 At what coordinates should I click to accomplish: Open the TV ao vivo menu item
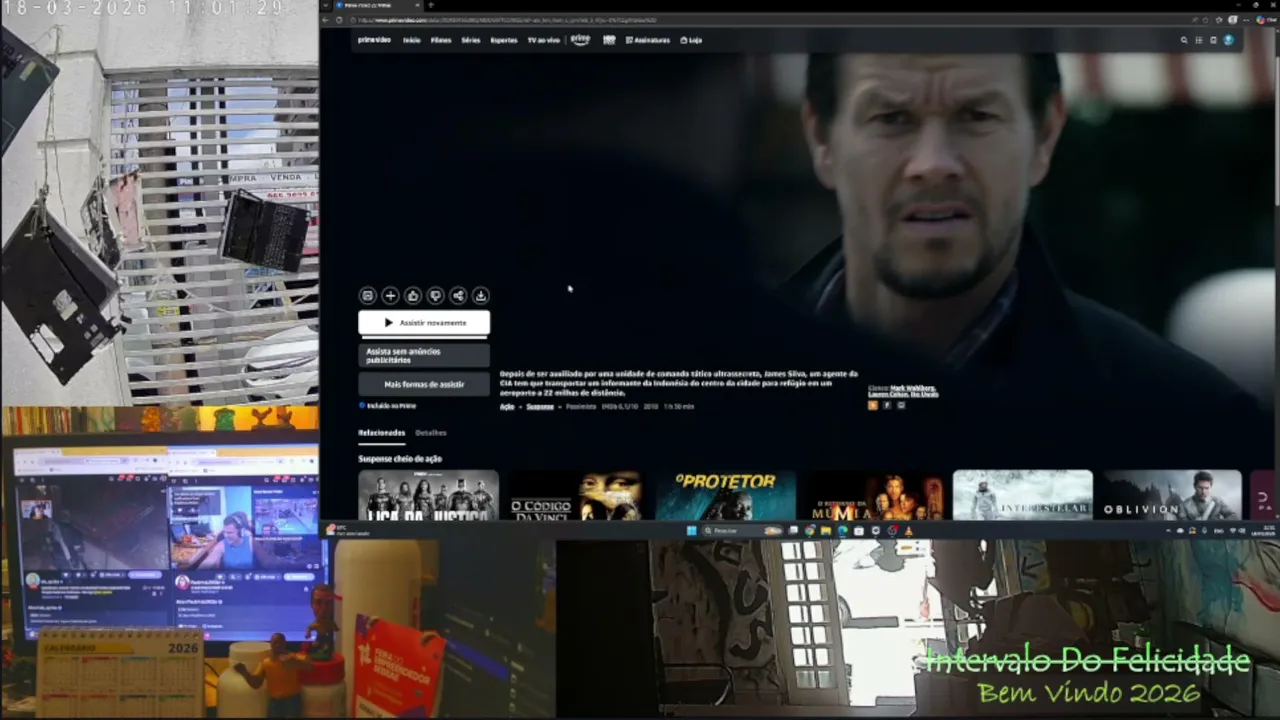click(x=544, y=40)
